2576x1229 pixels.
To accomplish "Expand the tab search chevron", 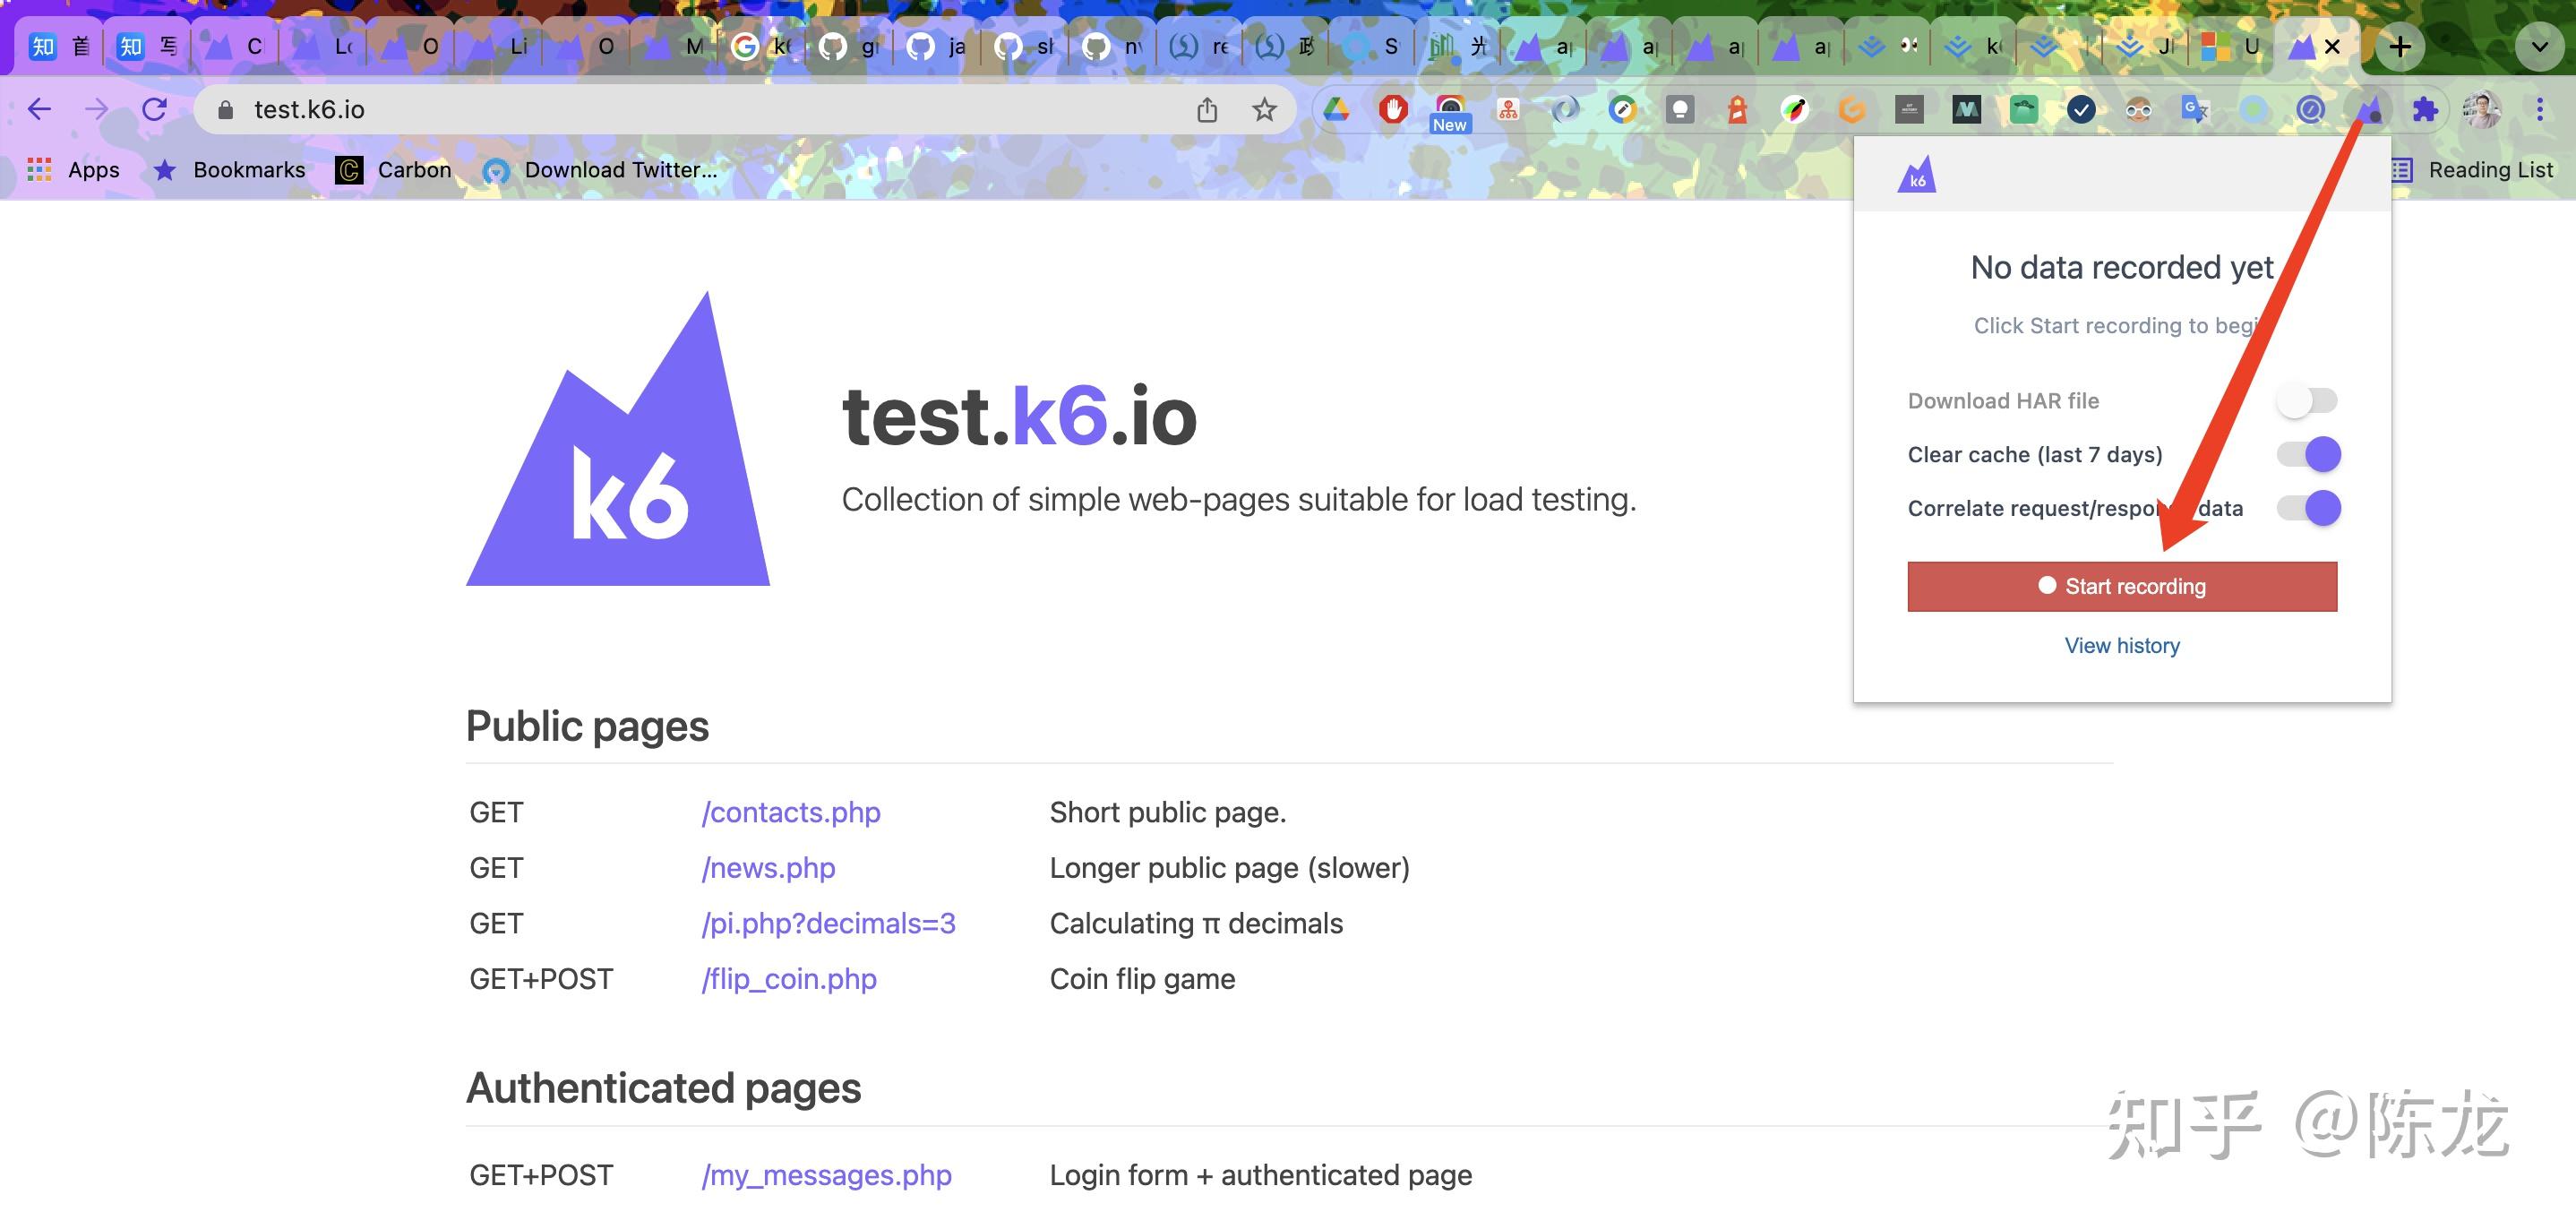I will click(2538, 46).
